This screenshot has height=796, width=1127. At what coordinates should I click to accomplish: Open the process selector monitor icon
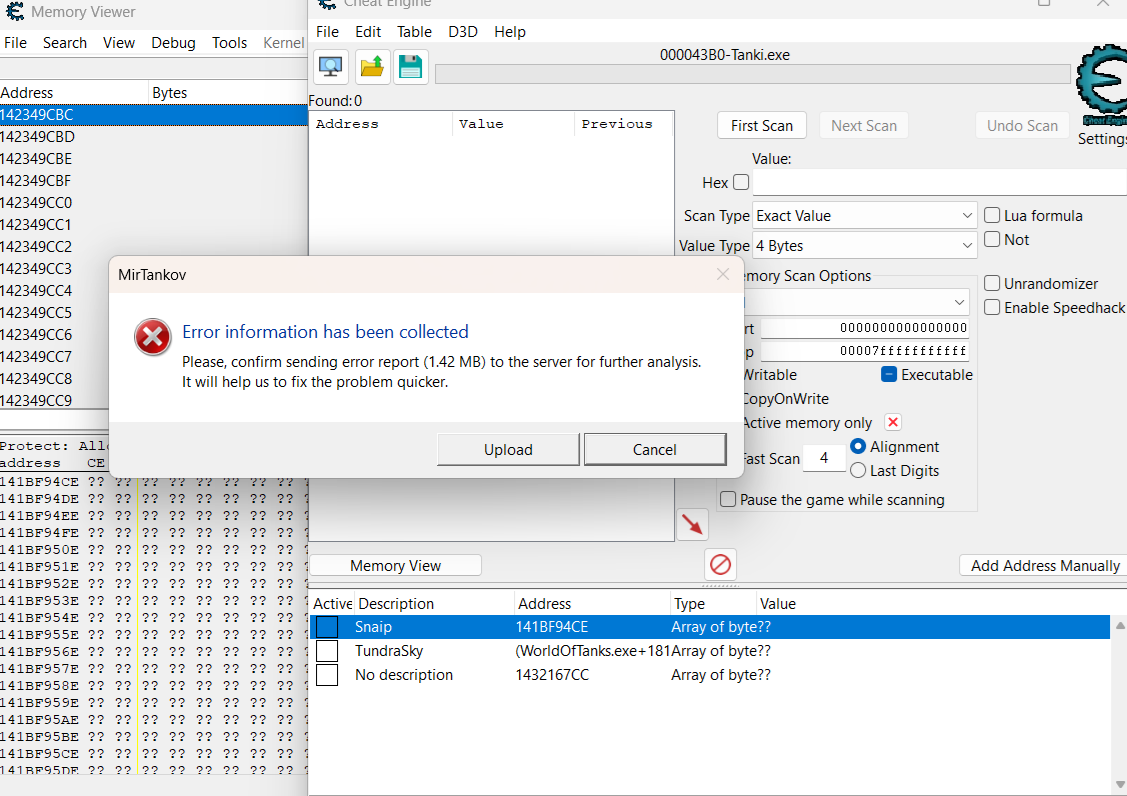(x=331, y=68)
